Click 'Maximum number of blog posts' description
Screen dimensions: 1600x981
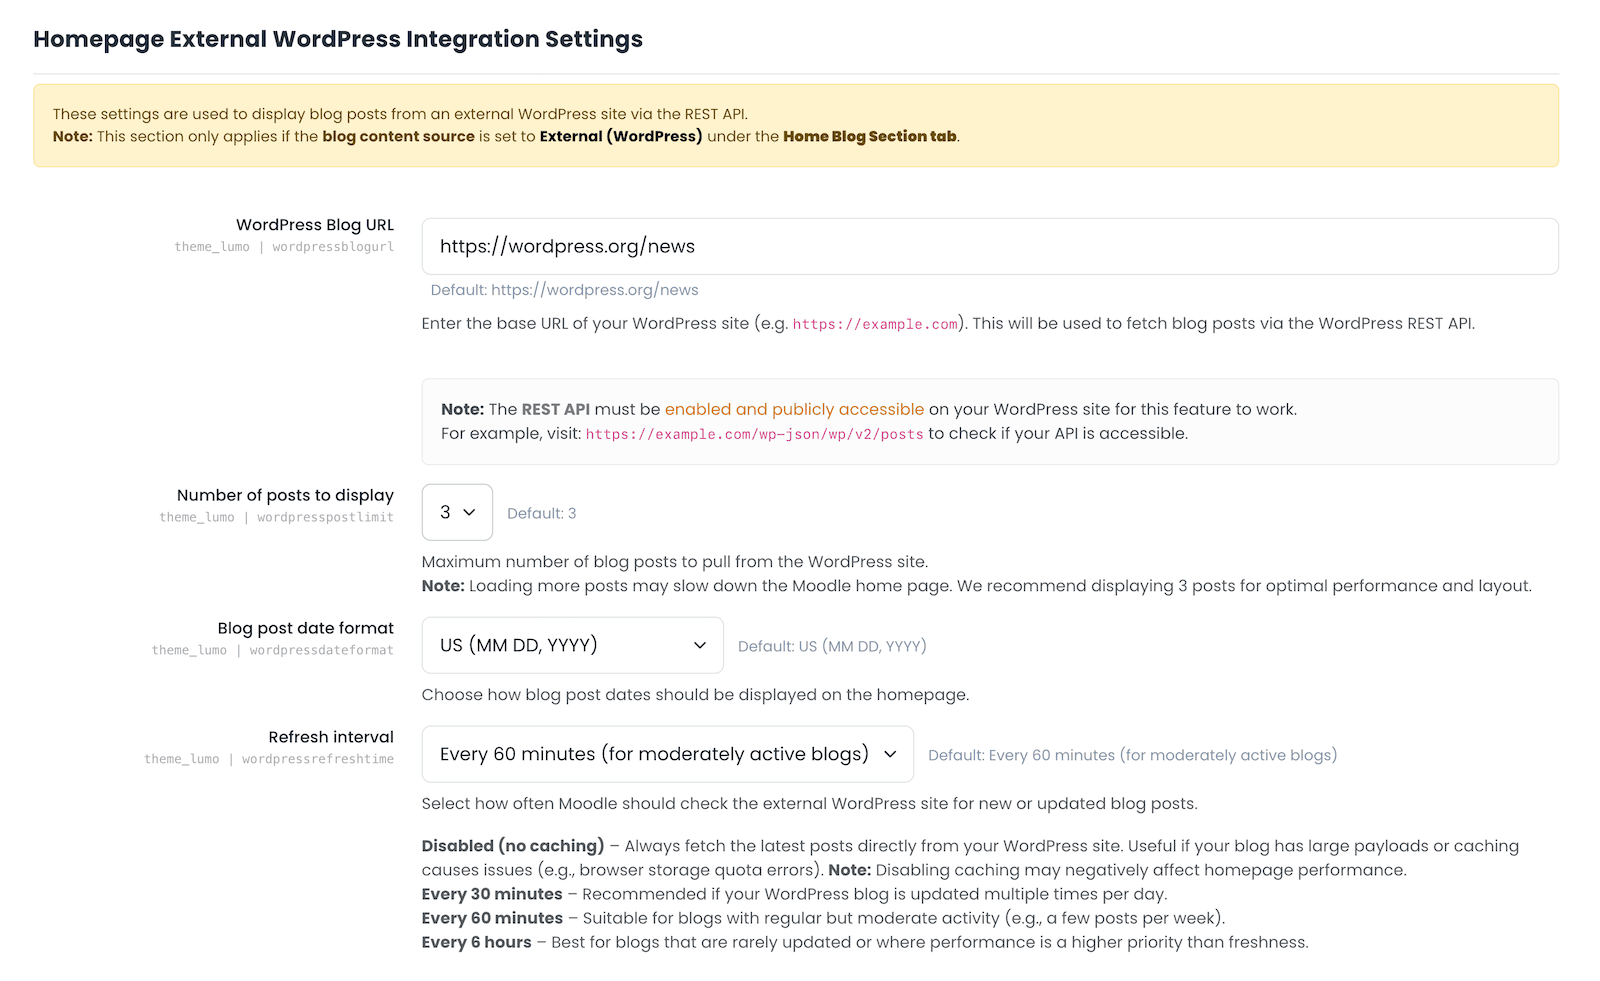tap(675, 562)
